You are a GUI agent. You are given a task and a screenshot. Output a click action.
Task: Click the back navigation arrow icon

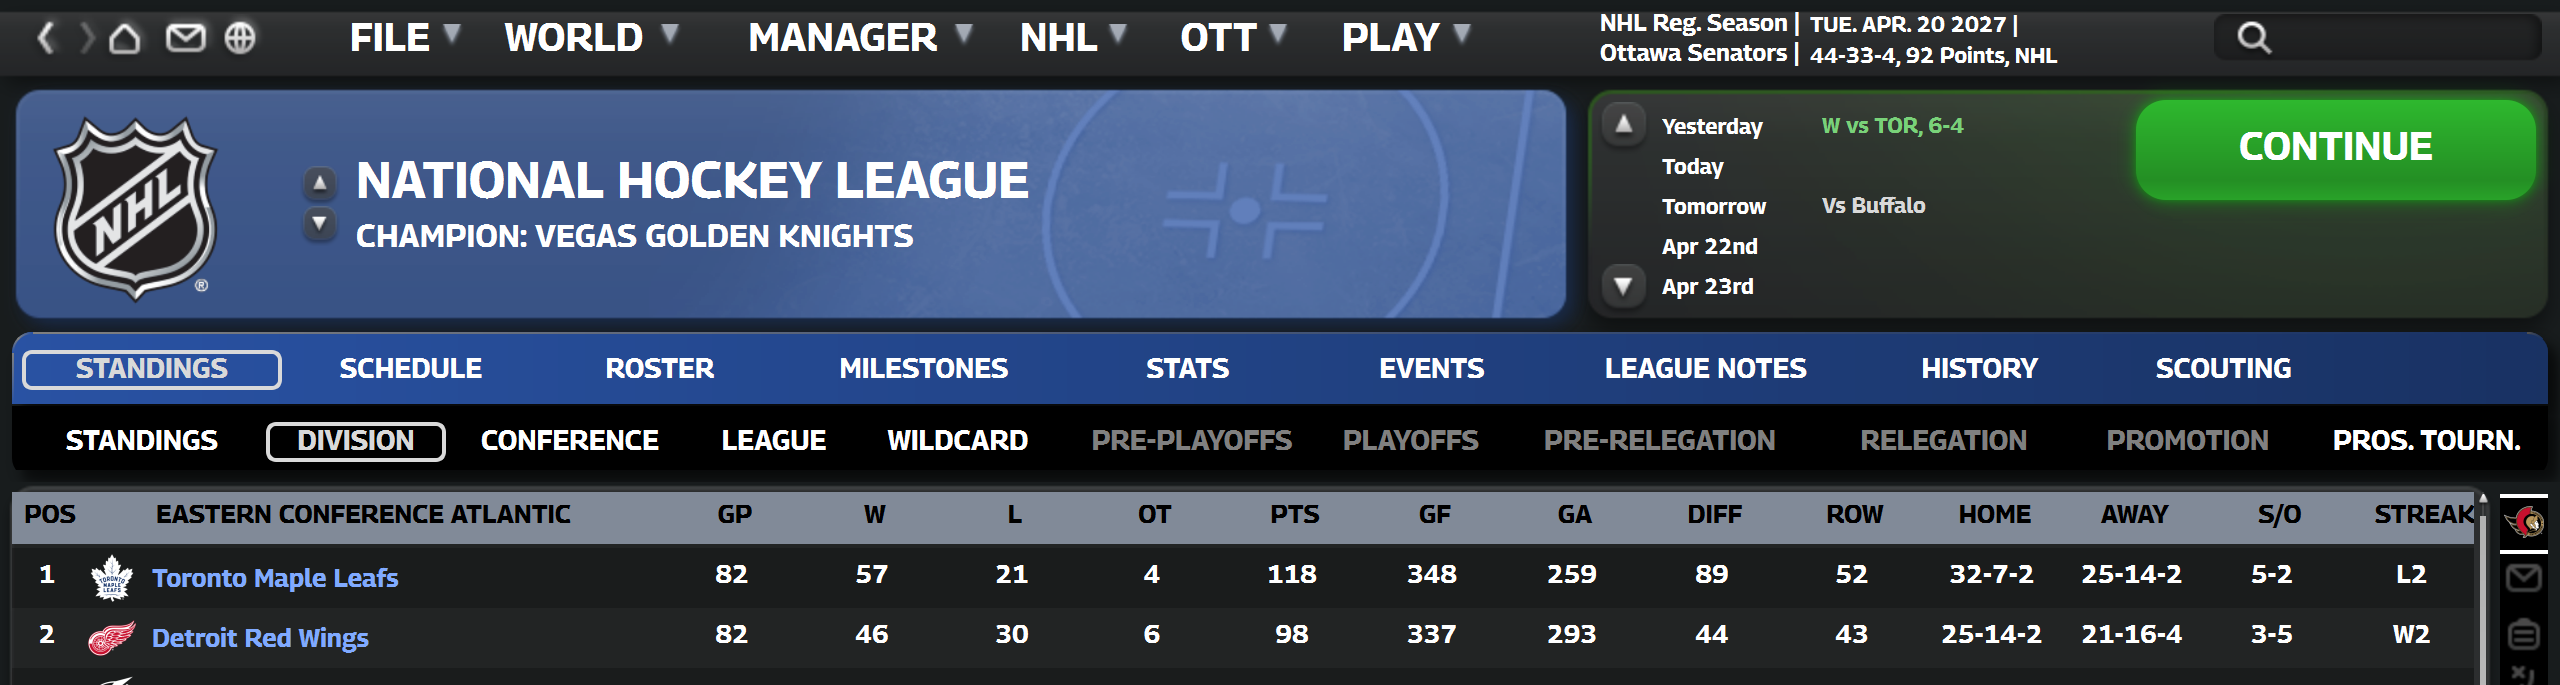[45, 38]
